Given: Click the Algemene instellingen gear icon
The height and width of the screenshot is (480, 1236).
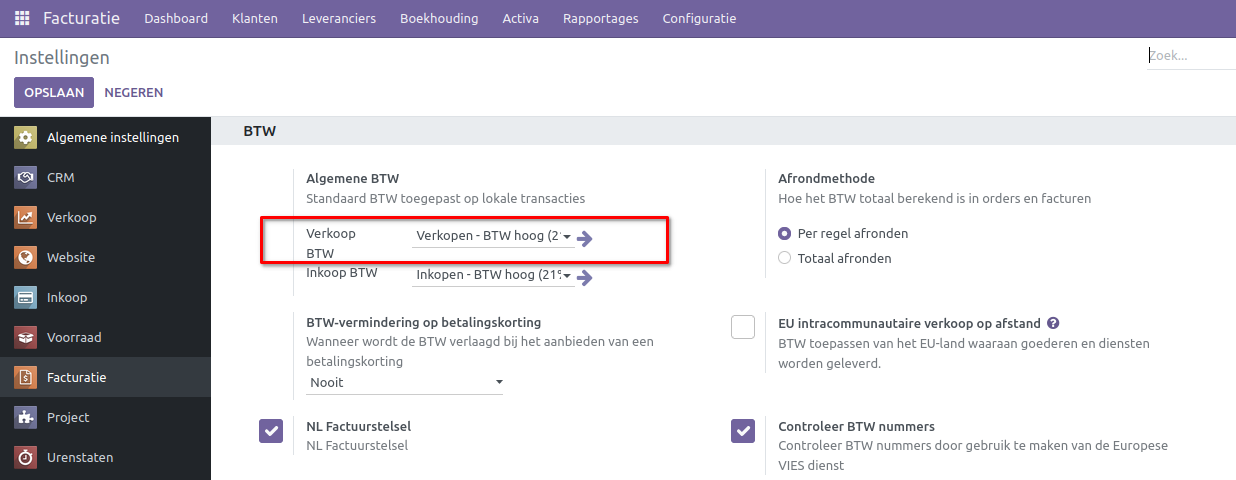Looking at the screenshot, I should click(26, 137).
